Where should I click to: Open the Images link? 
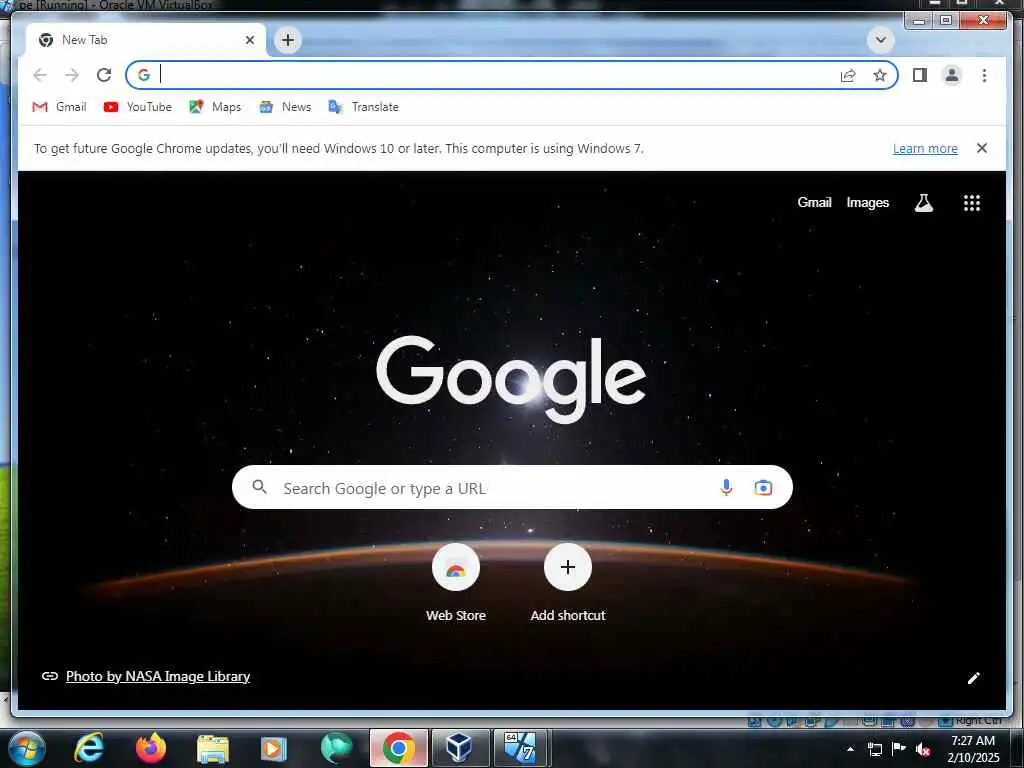[867, 202]
